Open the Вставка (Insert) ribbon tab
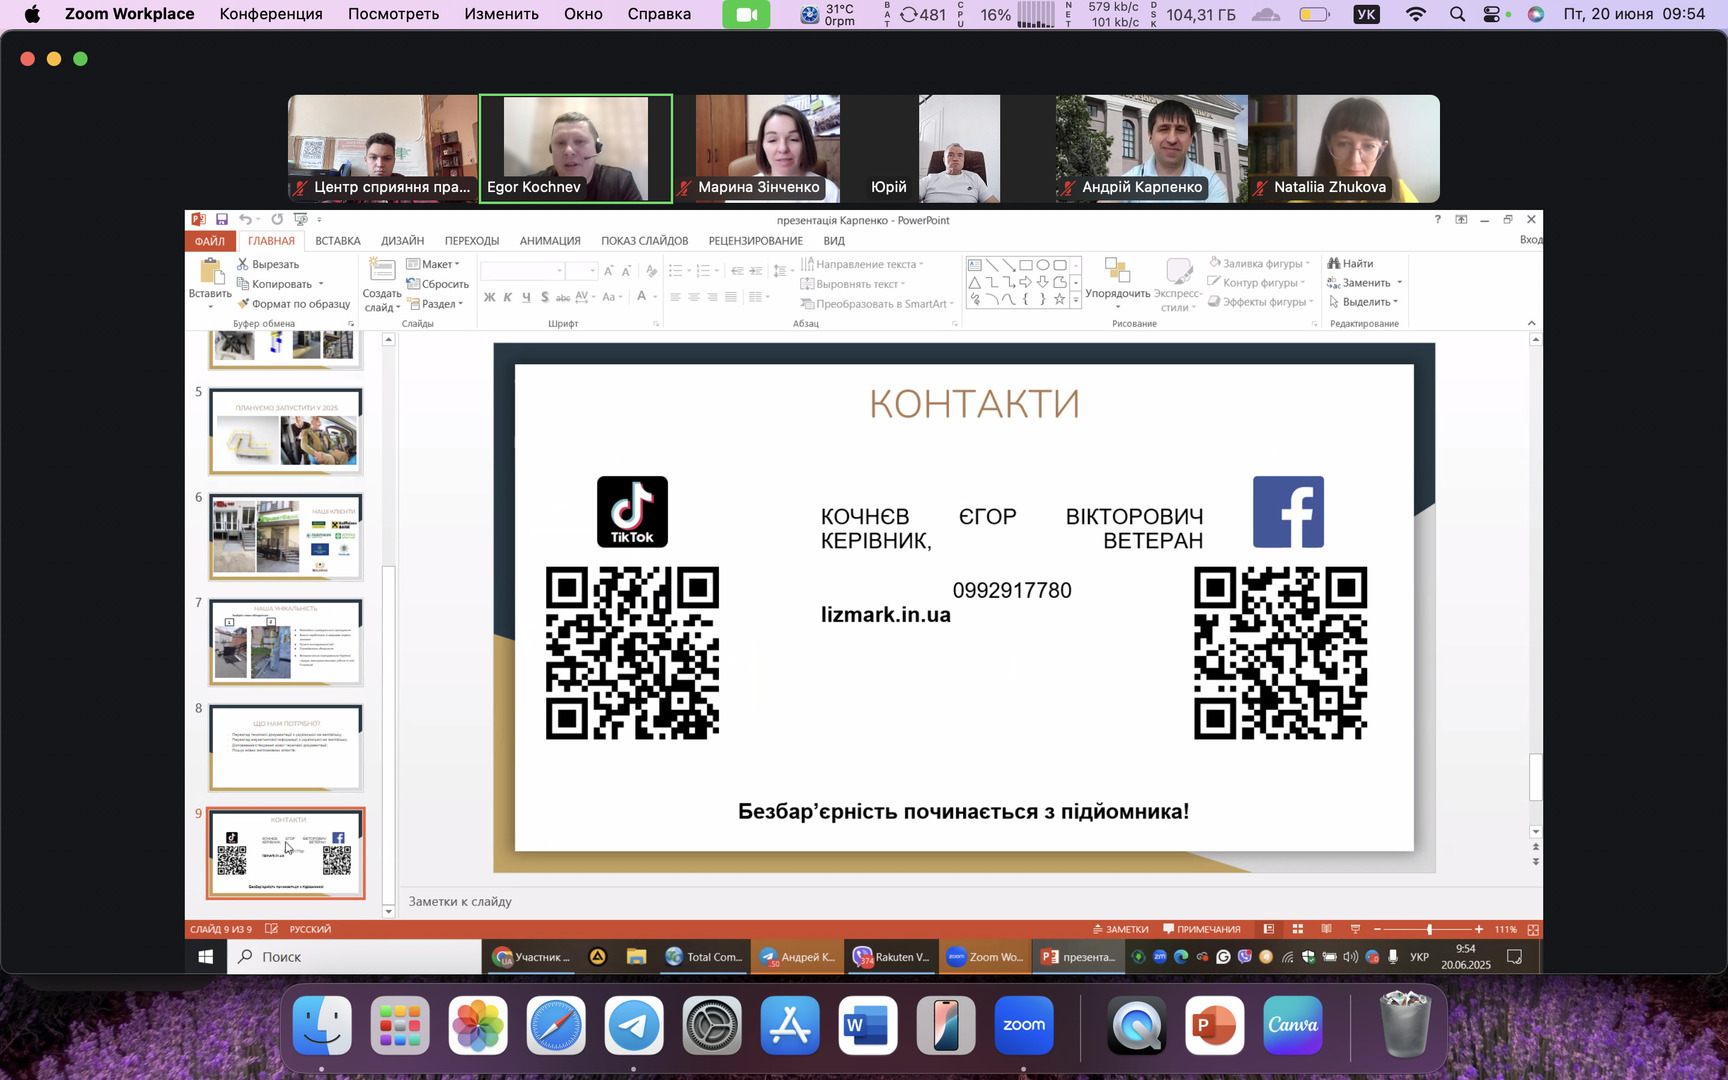This screenshot has height=1080, width=1728. coord(338,241)
